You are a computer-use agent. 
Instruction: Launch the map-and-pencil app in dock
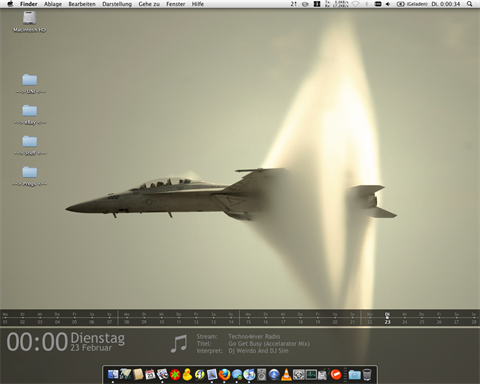tap(126, 375)
